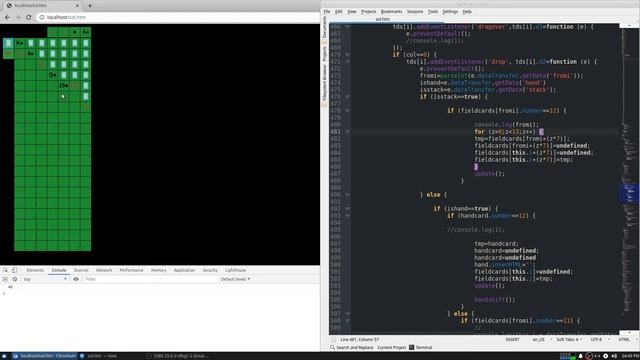640x360 pixels.
Task: Go back in the Chromium browser
Action: click(x=7, y=17)
